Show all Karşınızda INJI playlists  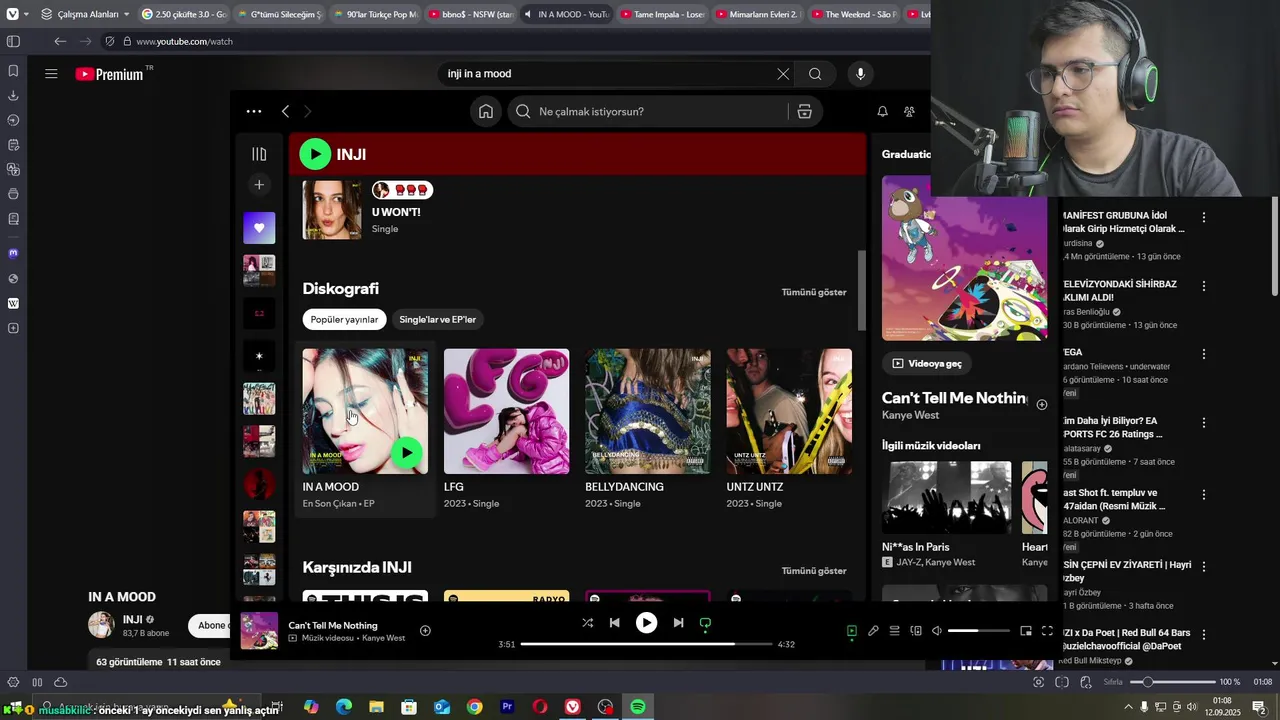point(814,571)
